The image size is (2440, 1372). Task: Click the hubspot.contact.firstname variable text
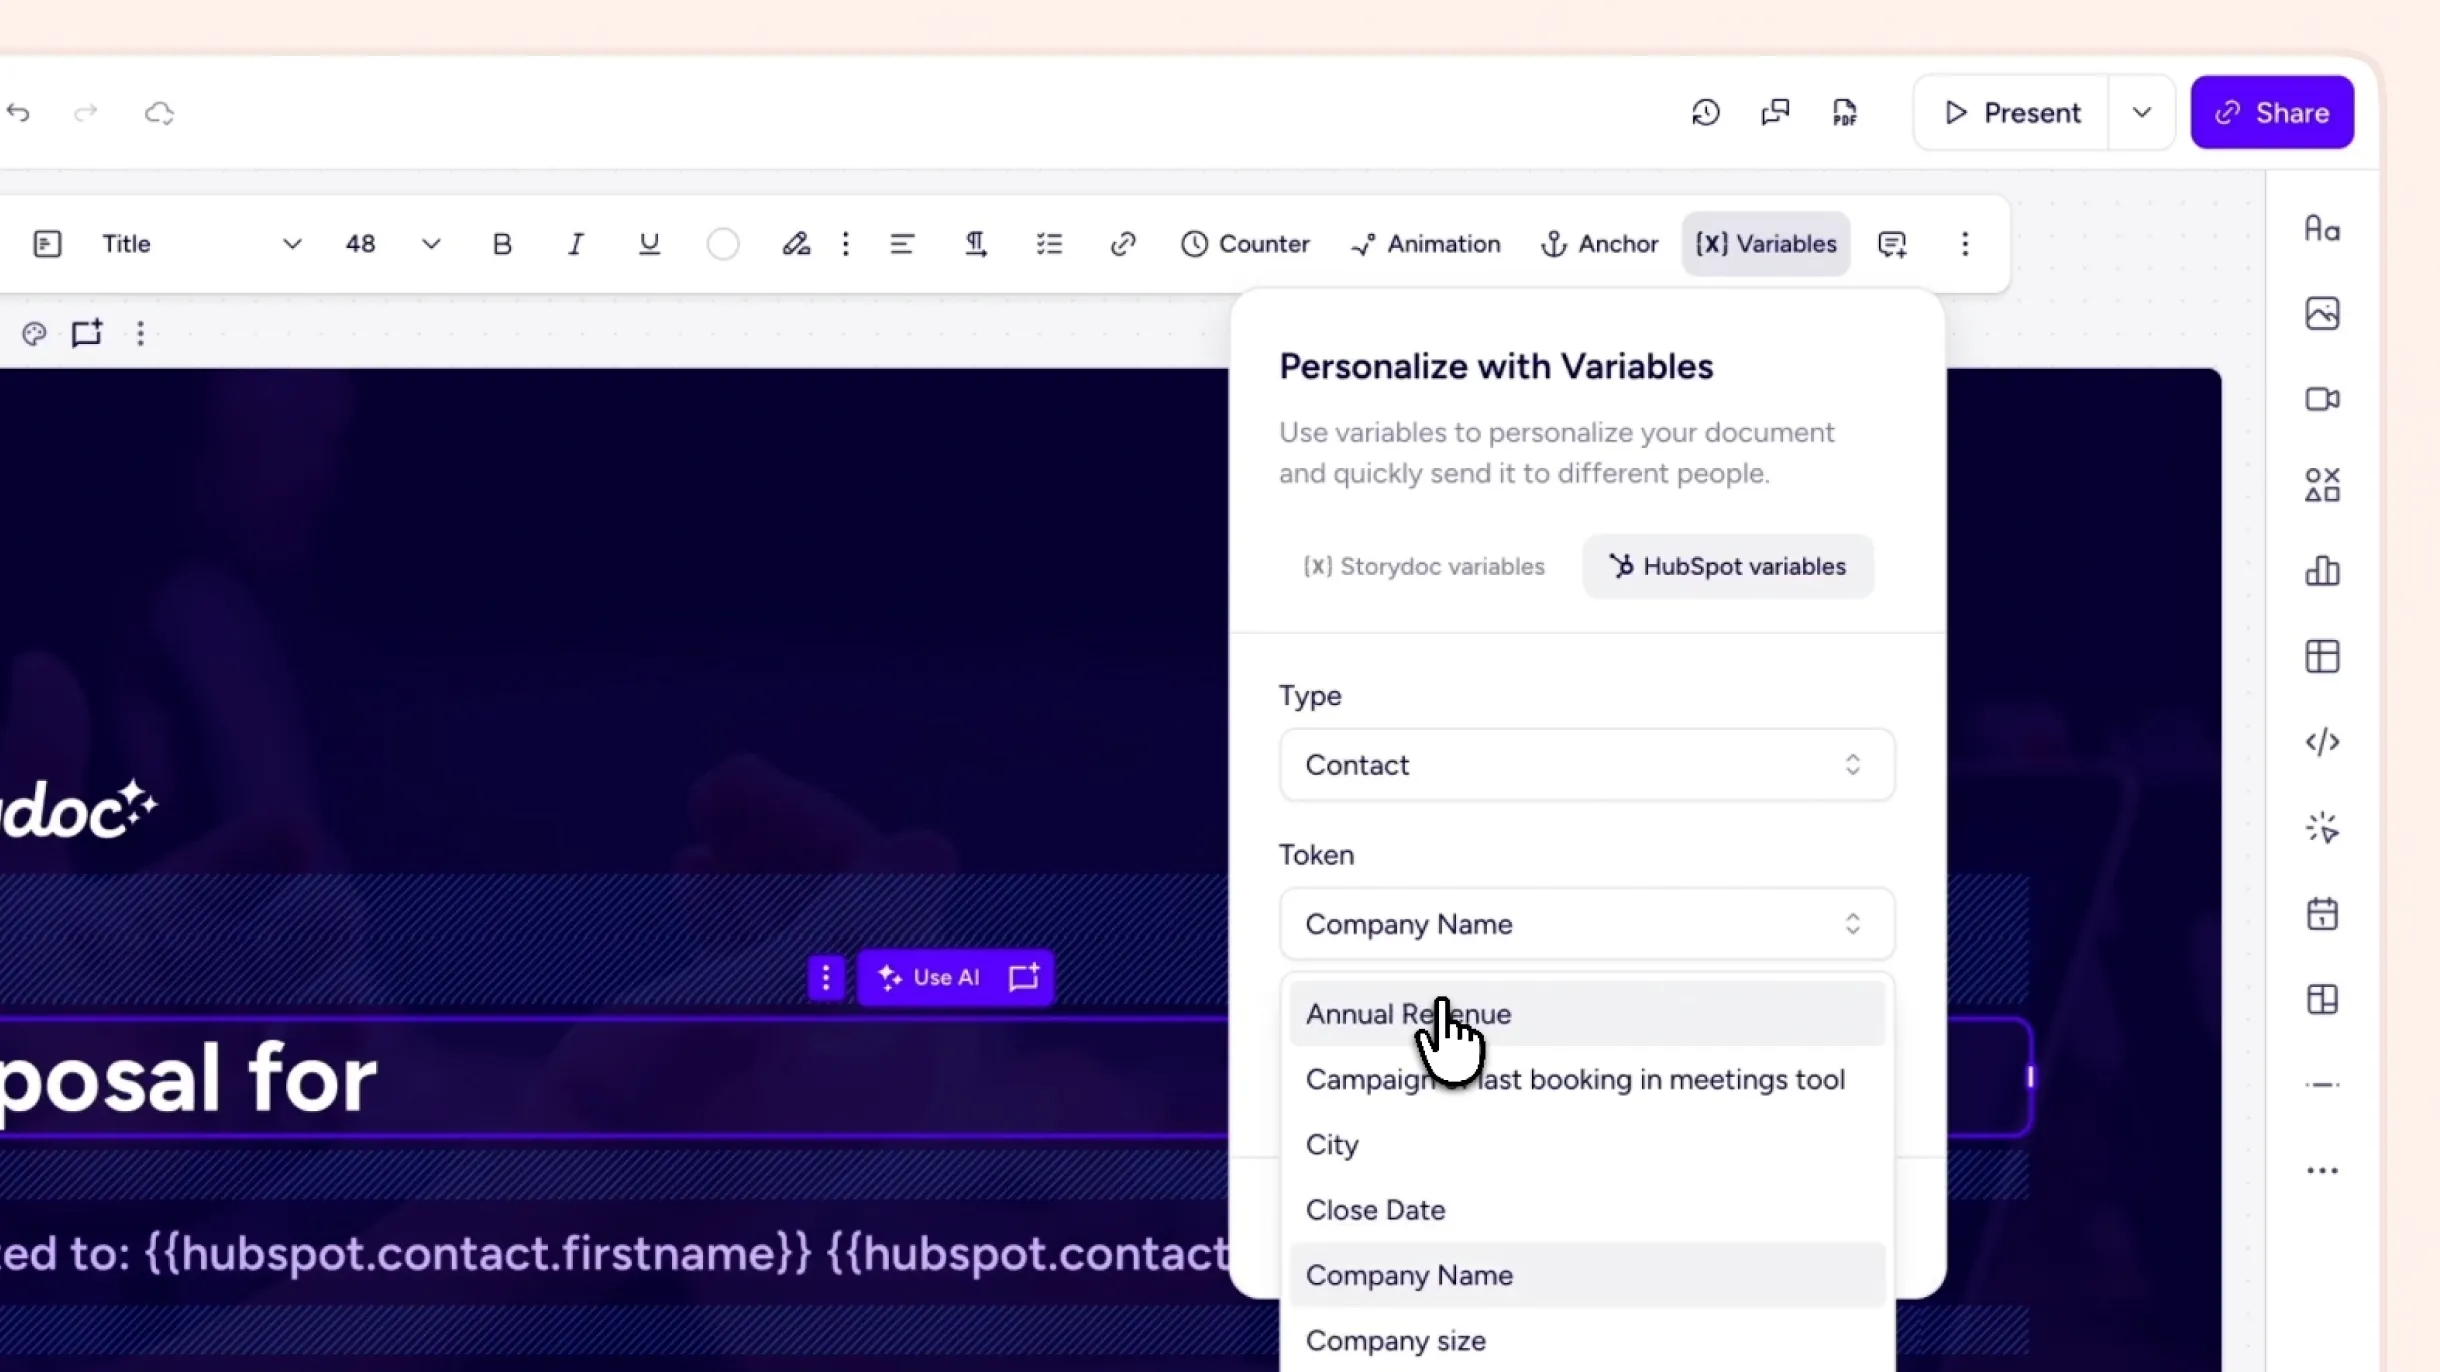pos(478,1254)
